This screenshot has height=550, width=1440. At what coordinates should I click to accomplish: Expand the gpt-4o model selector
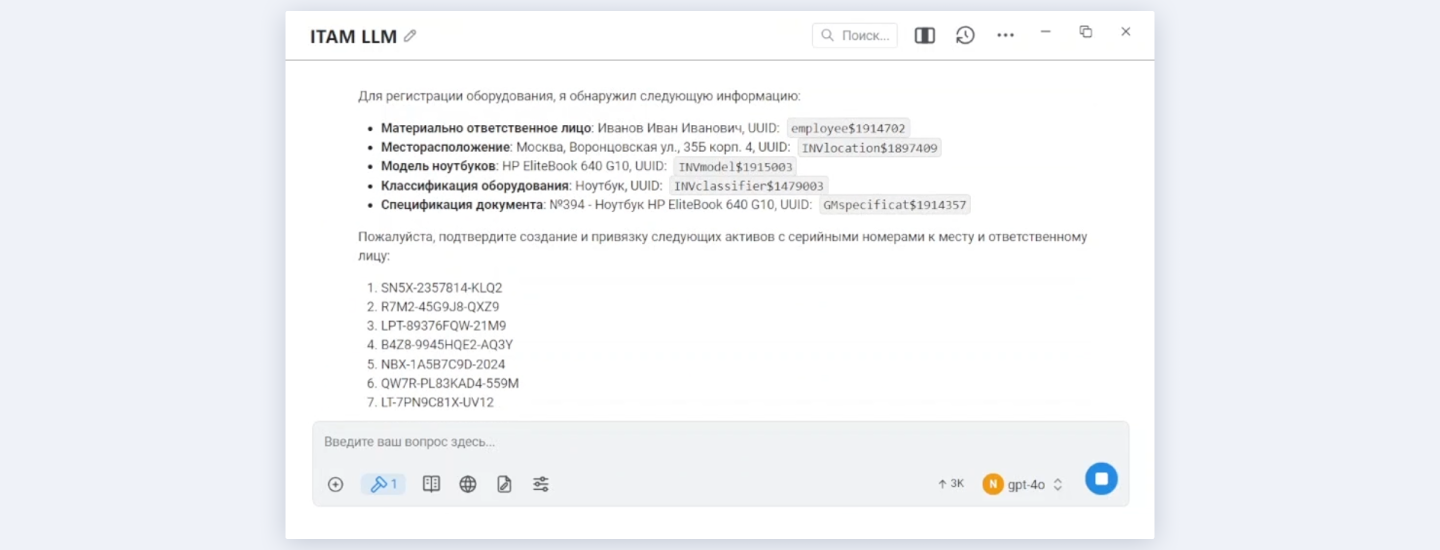pyautogui.click(x=1025, y=485)
